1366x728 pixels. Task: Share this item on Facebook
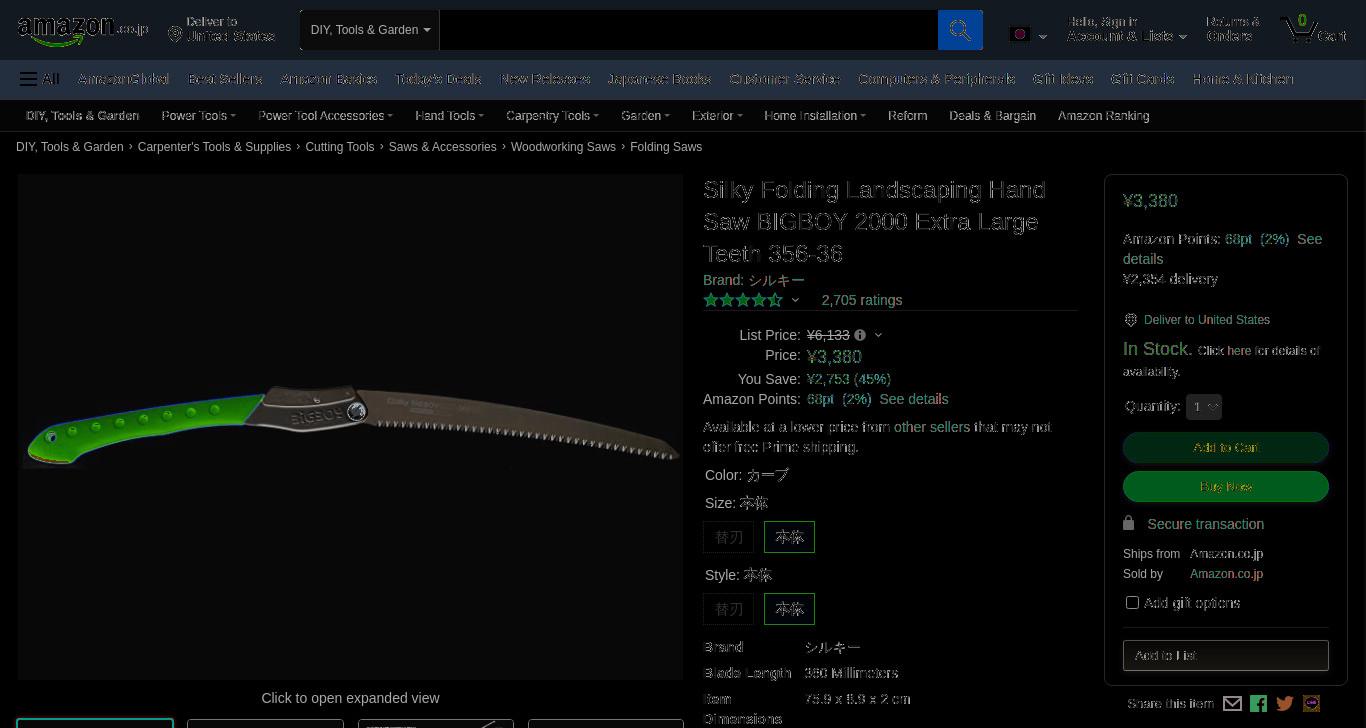(x=1258, y=704)
